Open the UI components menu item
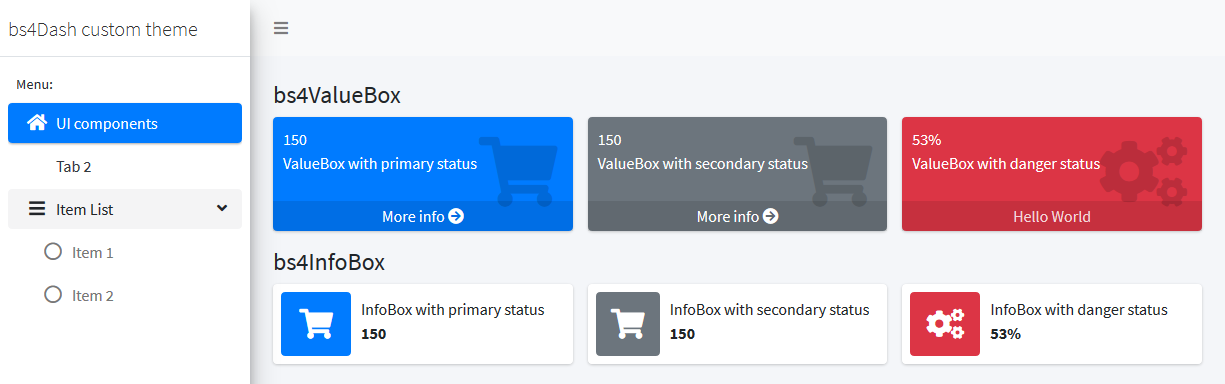This screenshot has height=384, width=1225. (125, 123)
